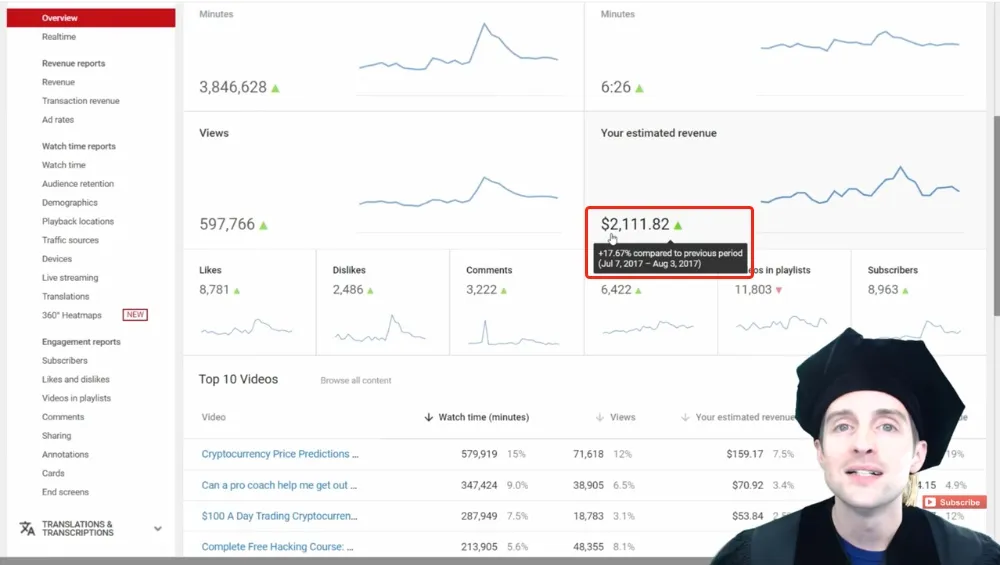Screen dimensions: 1000x565
Task: Open Cryptocurrency Price Predictions video
Action: [x=280, y=454]
